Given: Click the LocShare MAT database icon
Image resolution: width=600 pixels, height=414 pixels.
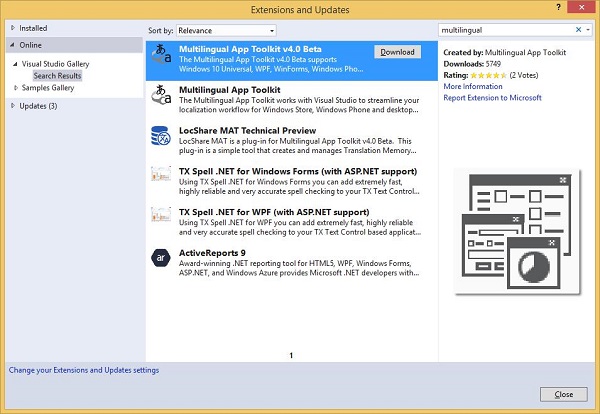Looking at the screenshot, I should (161, 136).
